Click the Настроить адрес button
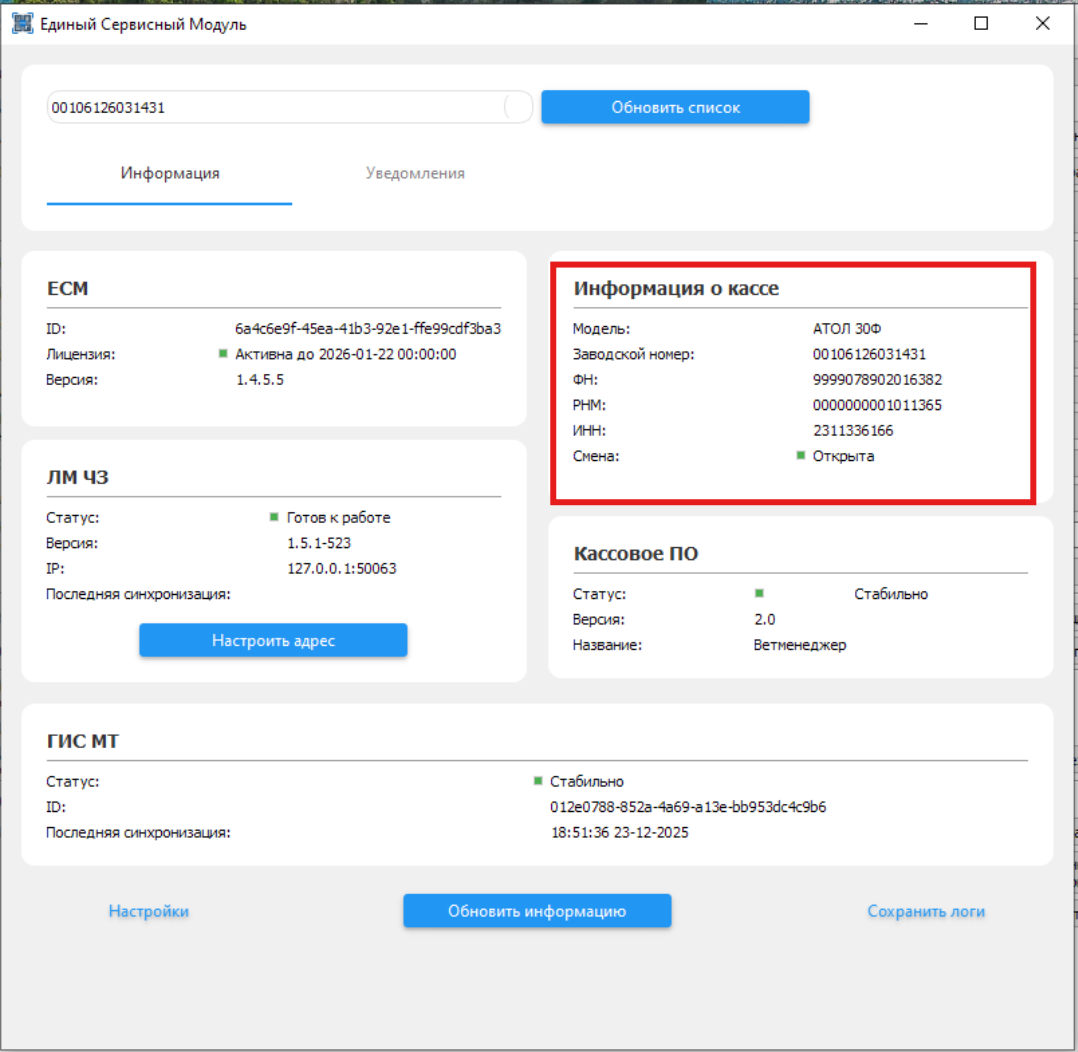The width and height of the screenshot is (1078, 1052). [273, 640]
